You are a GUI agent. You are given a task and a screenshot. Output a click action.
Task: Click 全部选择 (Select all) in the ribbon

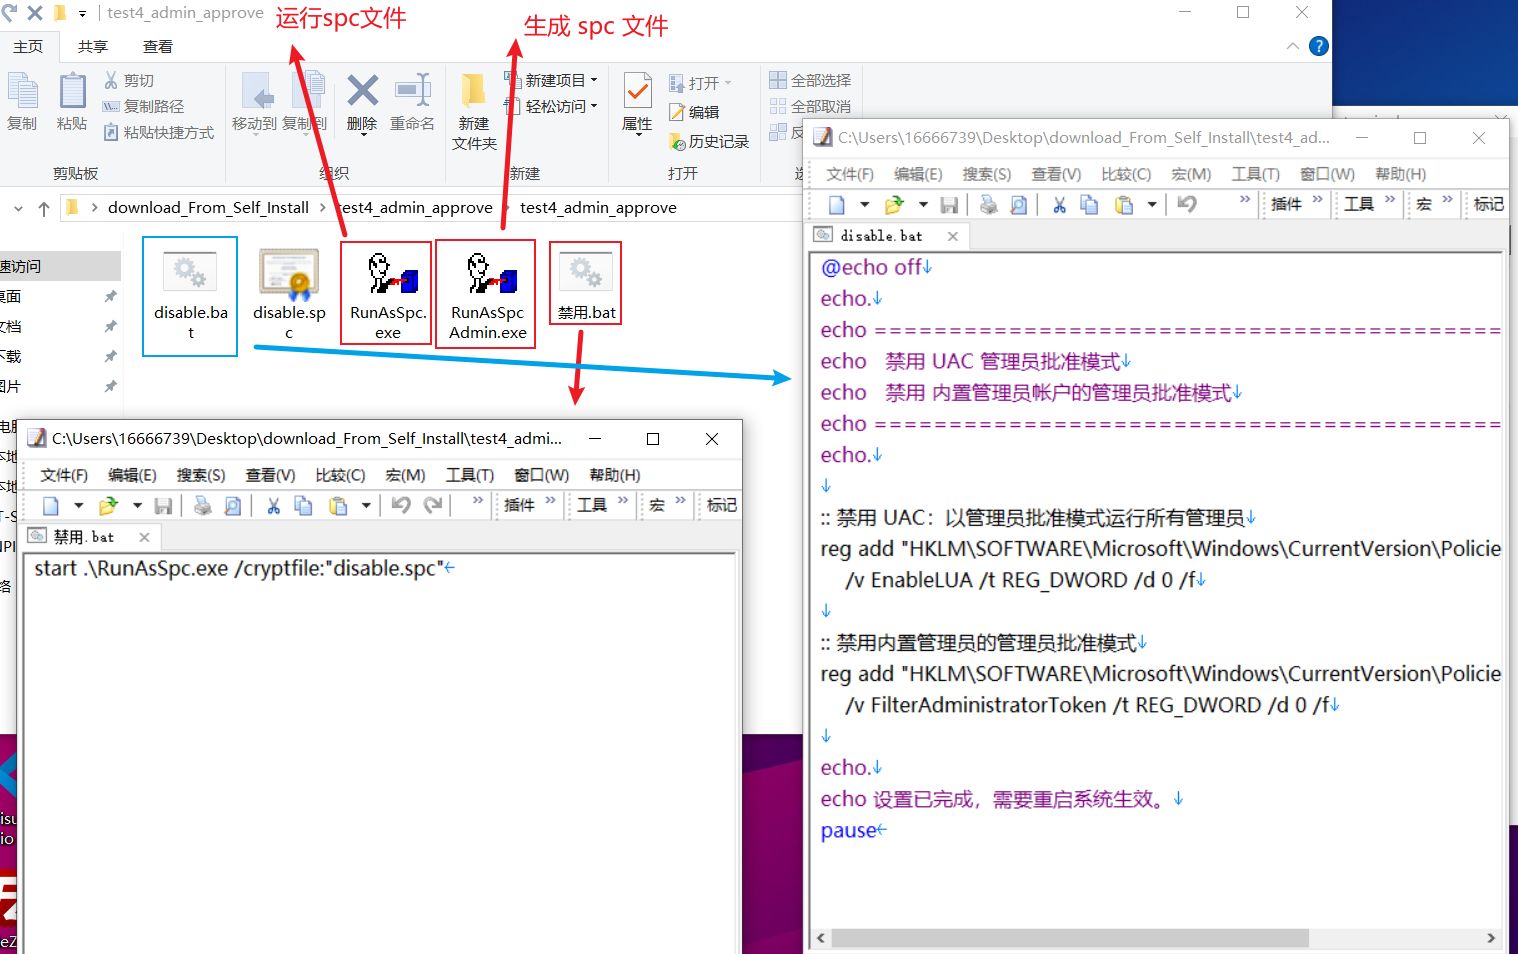(x=811, y=80)
